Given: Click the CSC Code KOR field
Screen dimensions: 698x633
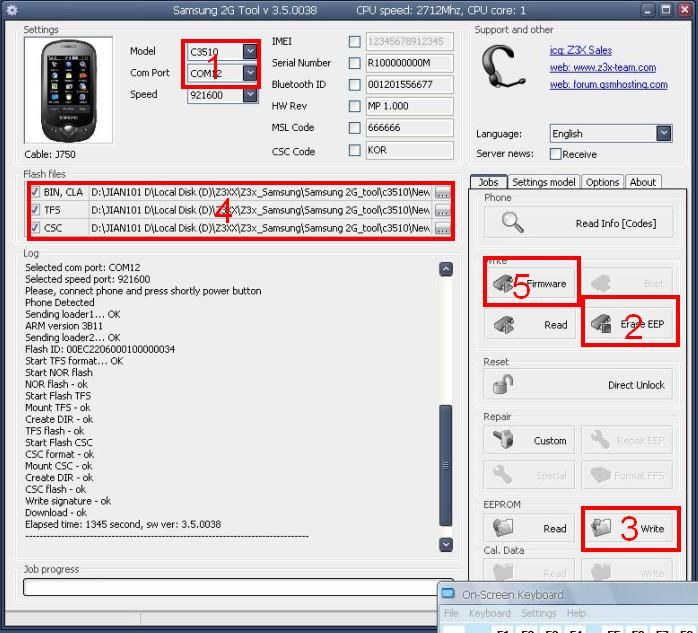Looking at the screenshot, I should tap(410, 150).
